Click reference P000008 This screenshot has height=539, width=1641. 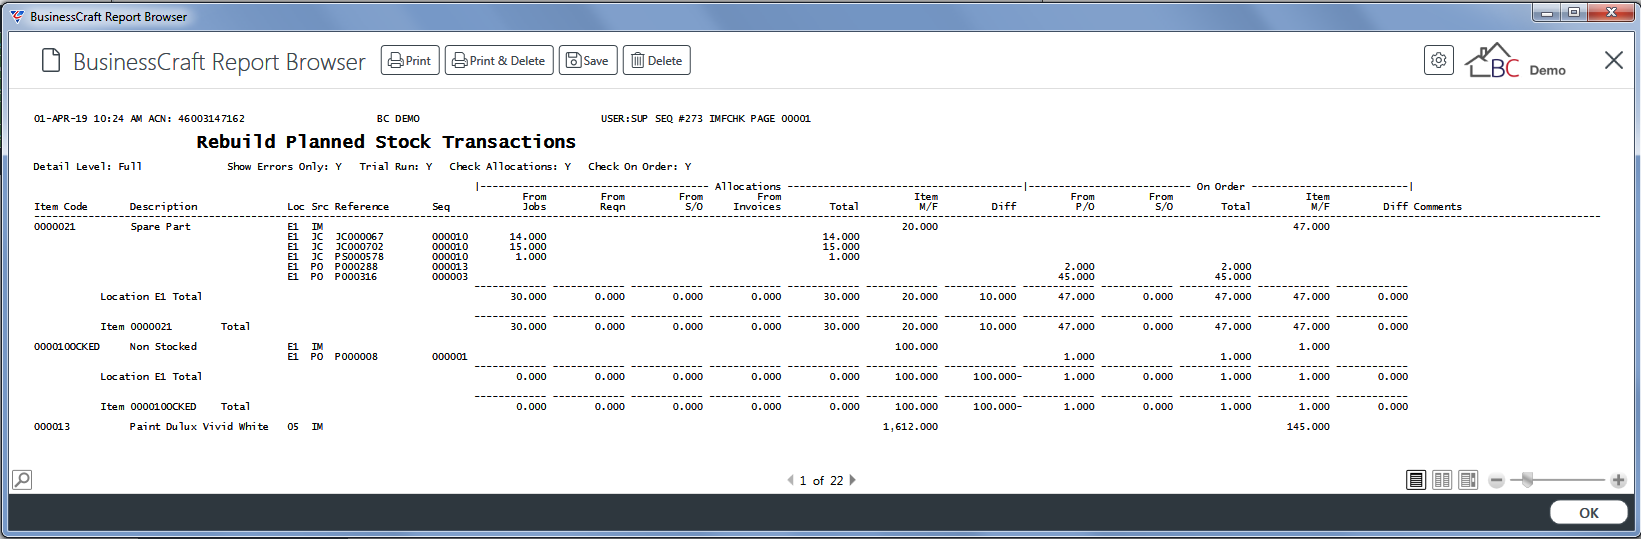tap(356, 357)
